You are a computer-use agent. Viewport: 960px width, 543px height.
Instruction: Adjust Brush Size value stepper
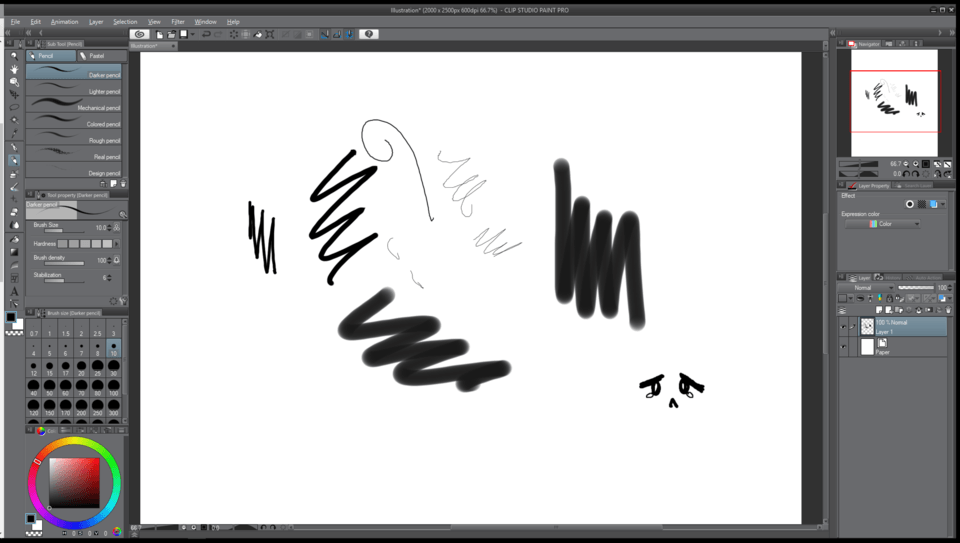coord(109,227)
